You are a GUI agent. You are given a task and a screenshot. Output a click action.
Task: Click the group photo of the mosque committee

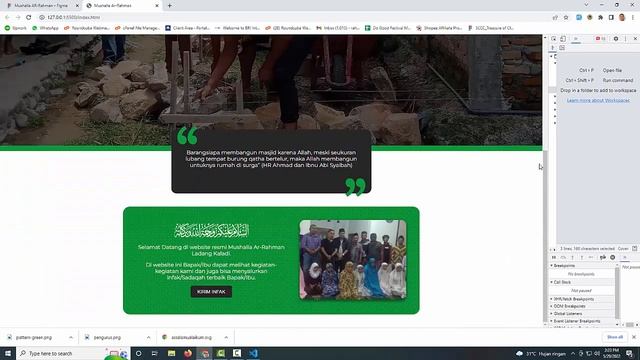[x=353, y=260]
